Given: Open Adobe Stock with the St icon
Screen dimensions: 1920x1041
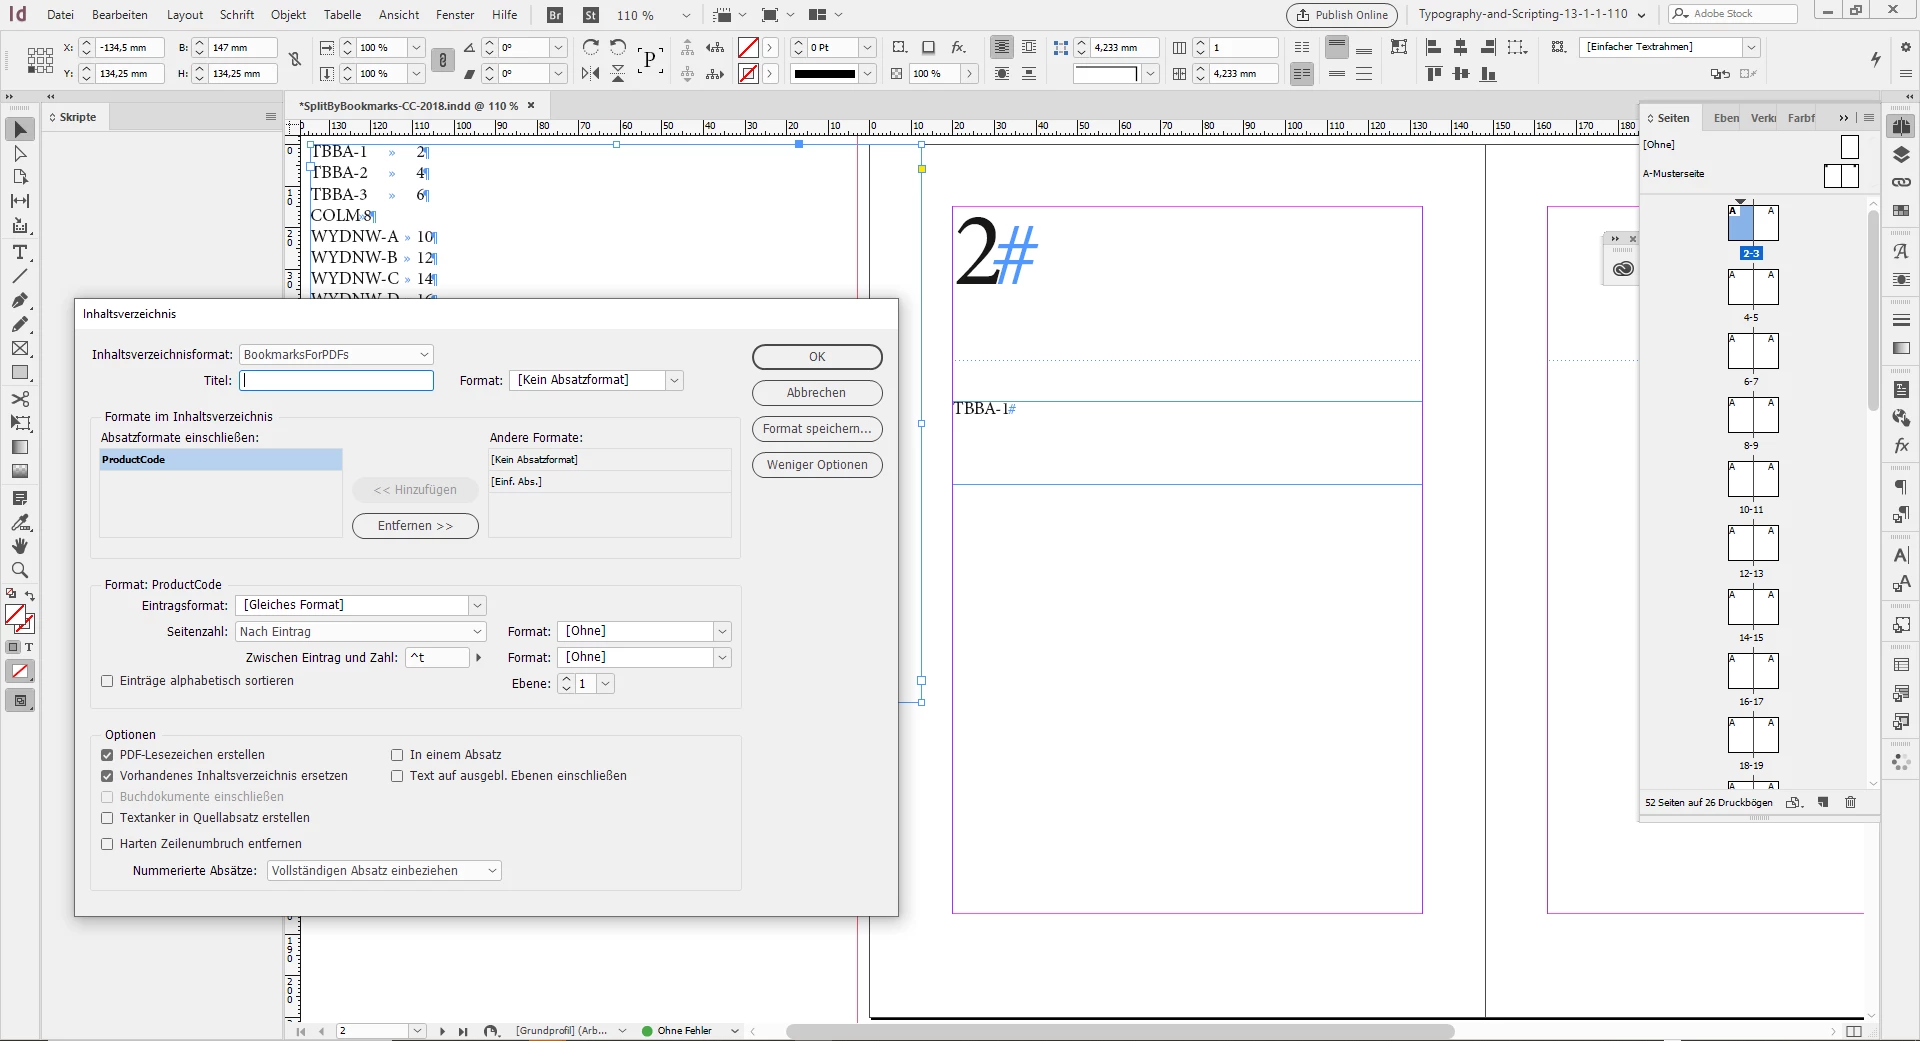Looking at the screenshot, I should click(x=591, y=15).
